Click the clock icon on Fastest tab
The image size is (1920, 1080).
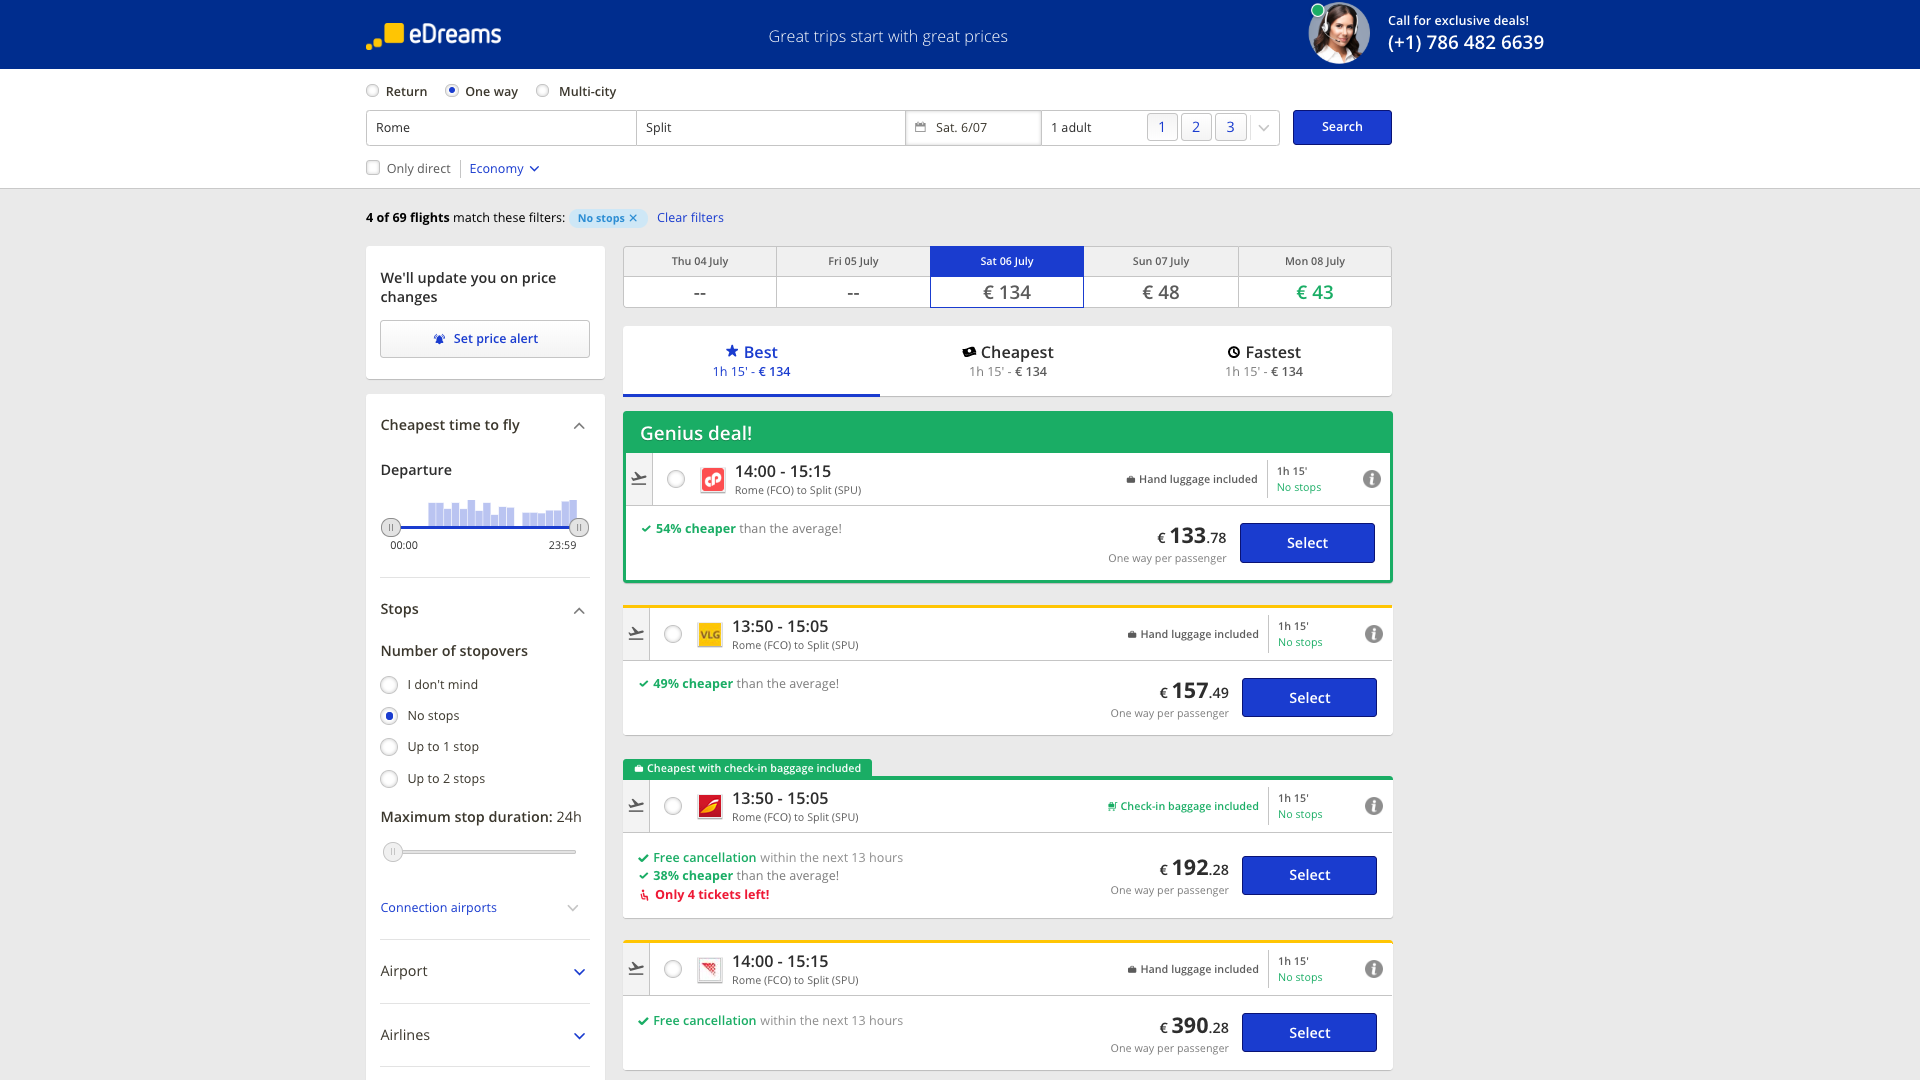(1234, 352)
